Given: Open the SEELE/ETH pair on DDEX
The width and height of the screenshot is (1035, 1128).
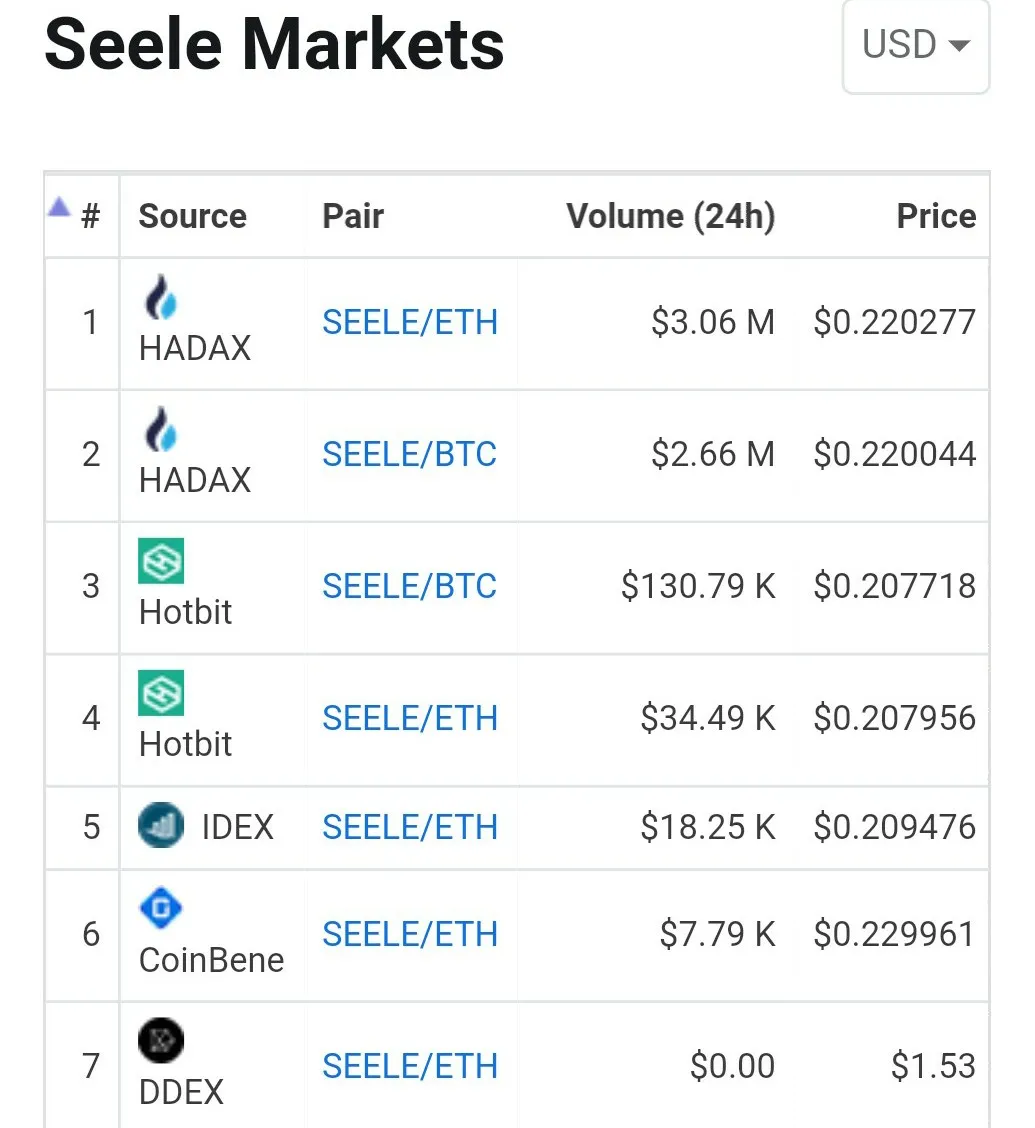Looking at the screenshot, I should [410, 1066].
